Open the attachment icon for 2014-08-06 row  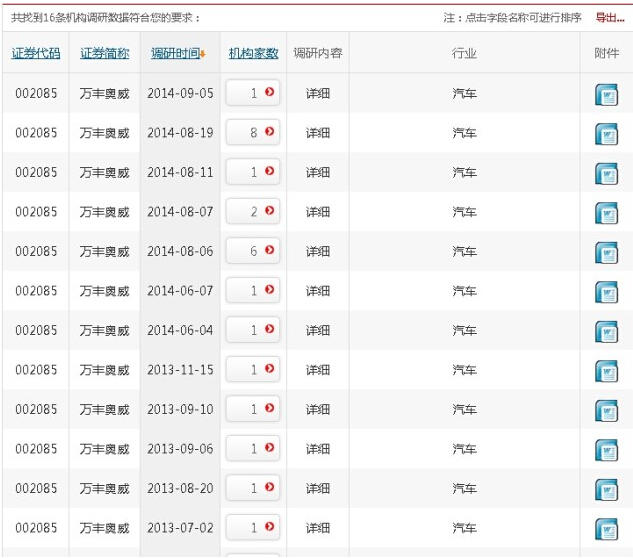[606, 253]
